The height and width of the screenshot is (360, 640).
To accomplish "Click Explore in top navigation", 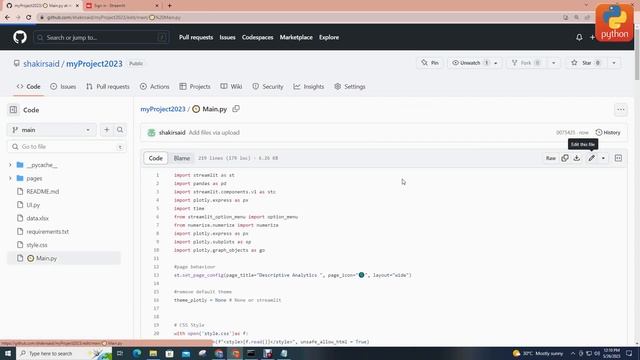I will pyautogui.click(x=329, y=37).
